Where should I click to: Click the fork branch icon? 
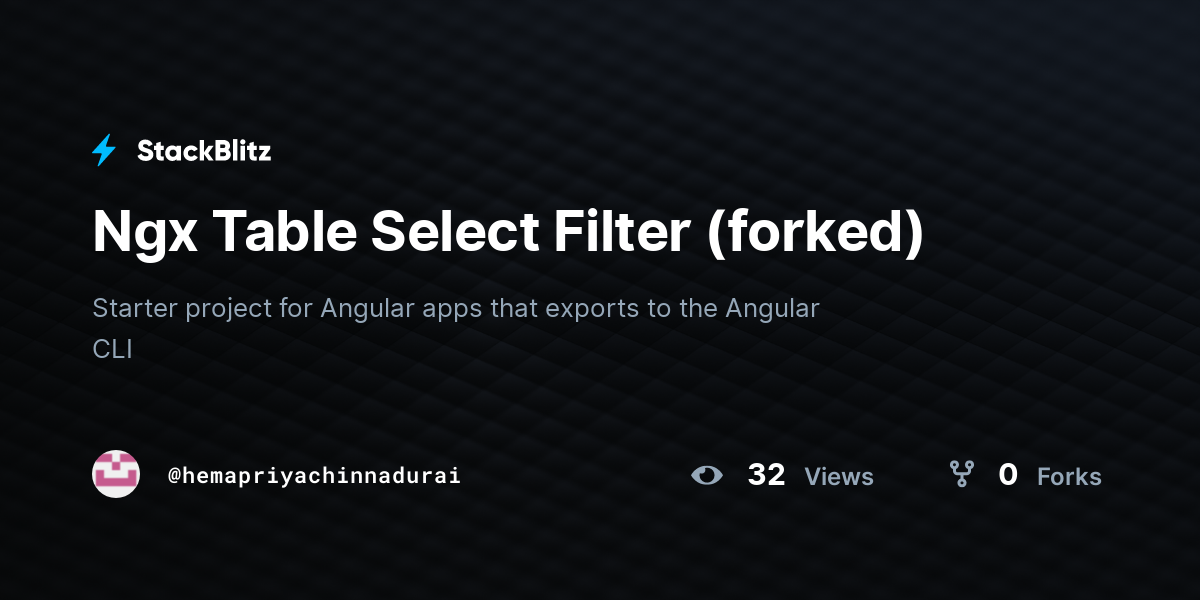click(962, 474)
